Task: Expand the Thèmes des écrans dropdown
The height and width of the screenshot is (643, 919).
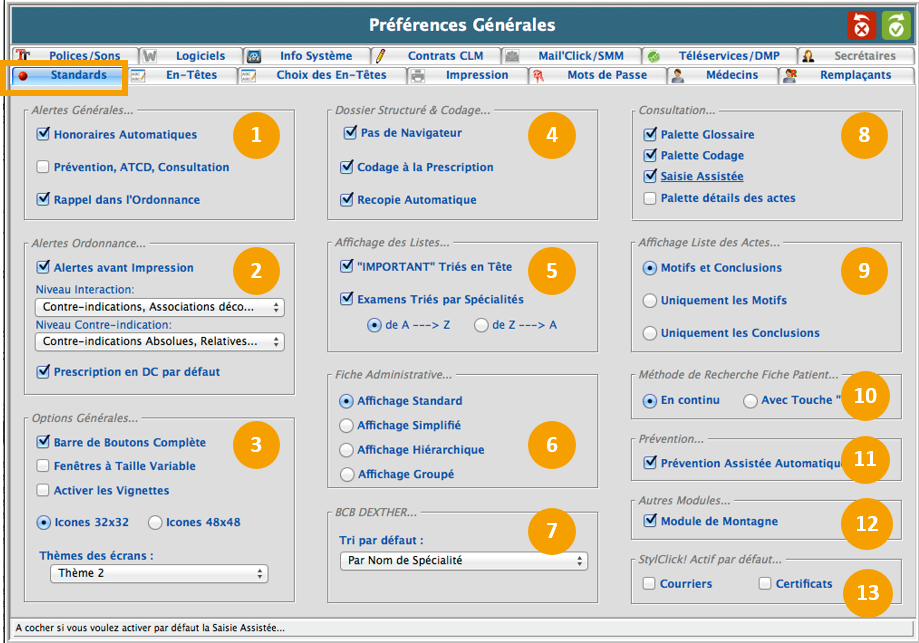Action: [x=159, y=574]
